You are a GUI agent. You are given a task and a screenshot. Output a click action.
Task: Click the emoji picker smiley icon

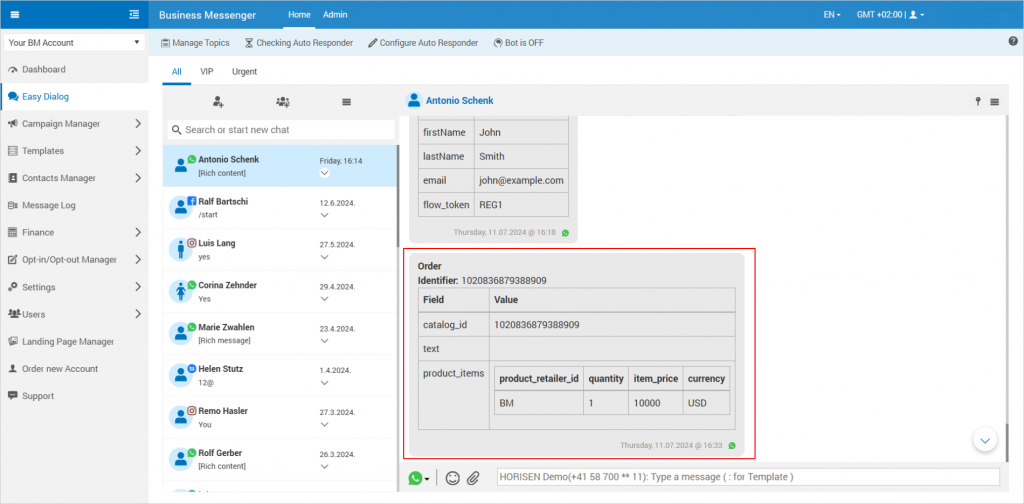pyautogui.click(x=452, y=478)
